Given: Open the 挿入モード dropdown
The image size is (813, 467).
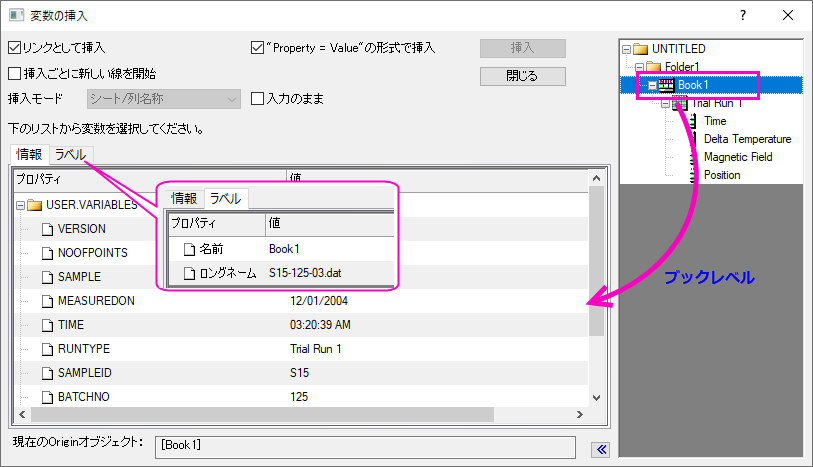Looking at the screenshot, I should 164,99.
